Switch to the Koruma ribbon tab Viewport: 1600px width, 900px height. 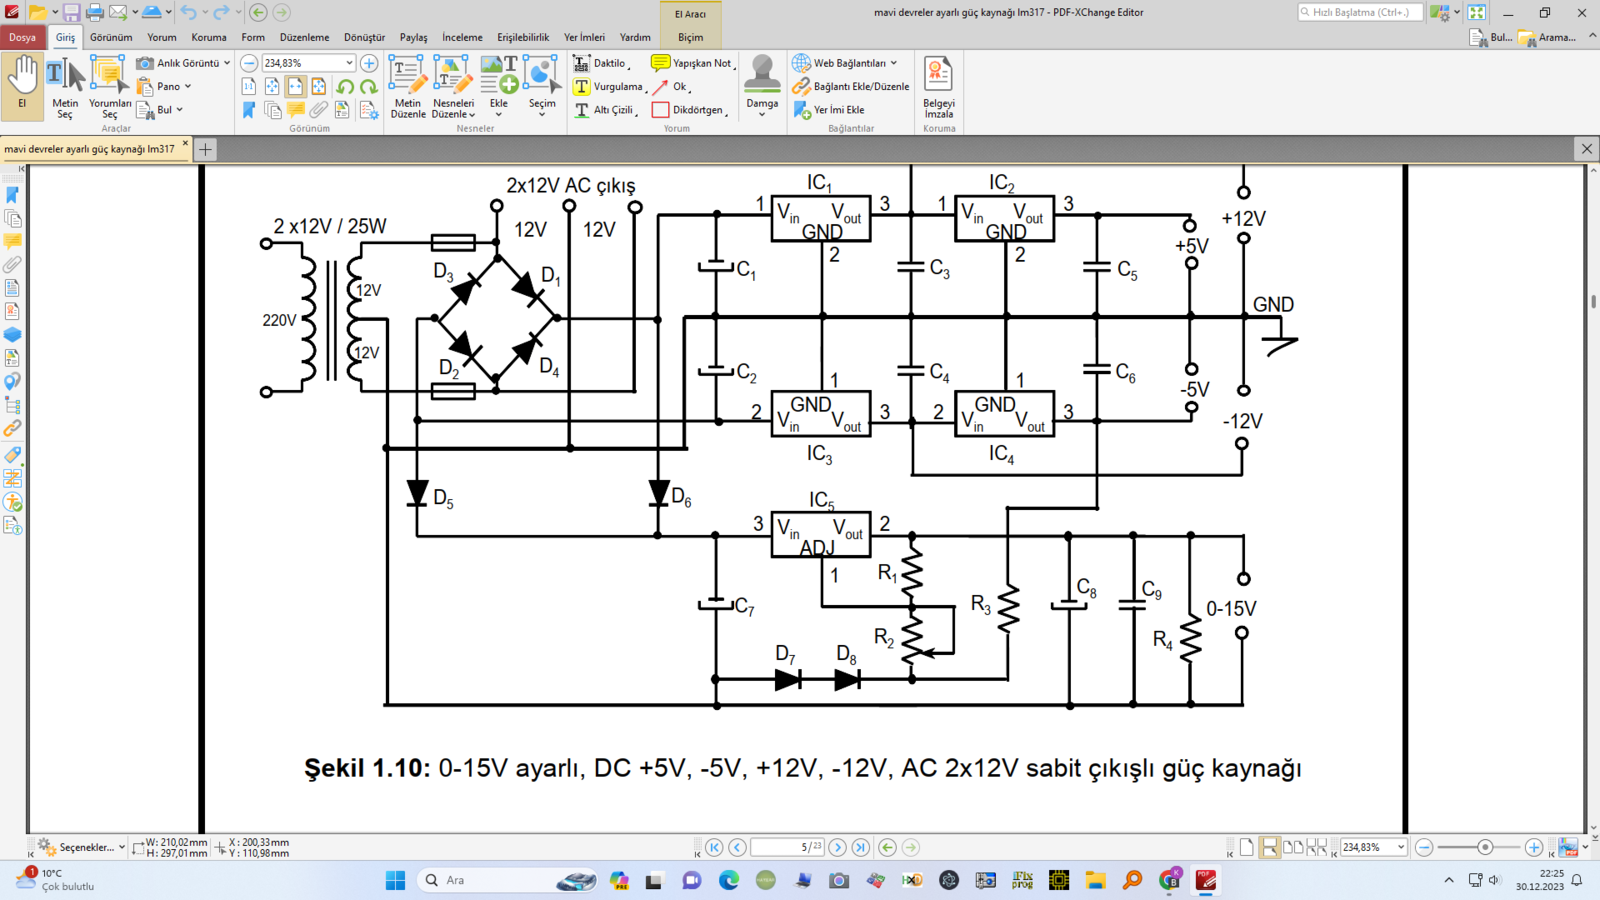pos(209,37)
